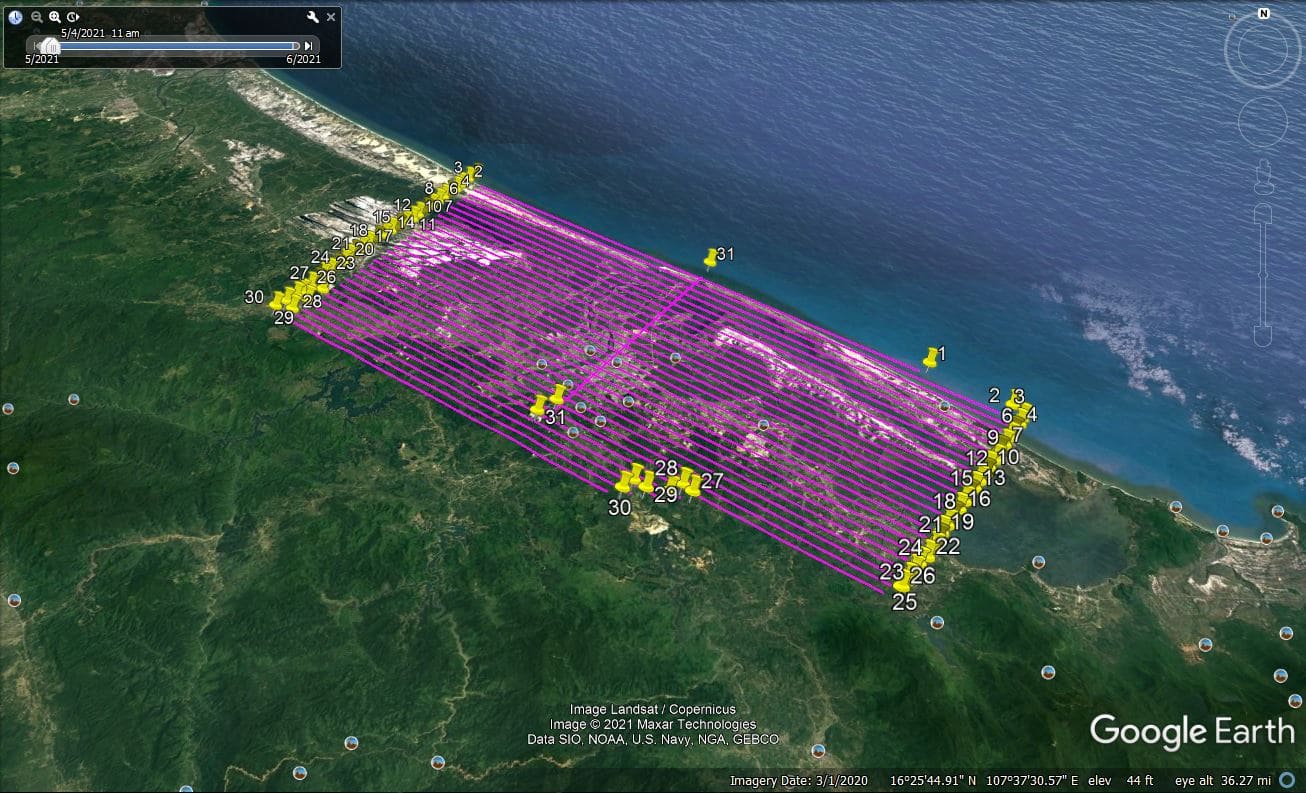
Task: Click the yellow pushpin labeled 25
Action: 902,583
